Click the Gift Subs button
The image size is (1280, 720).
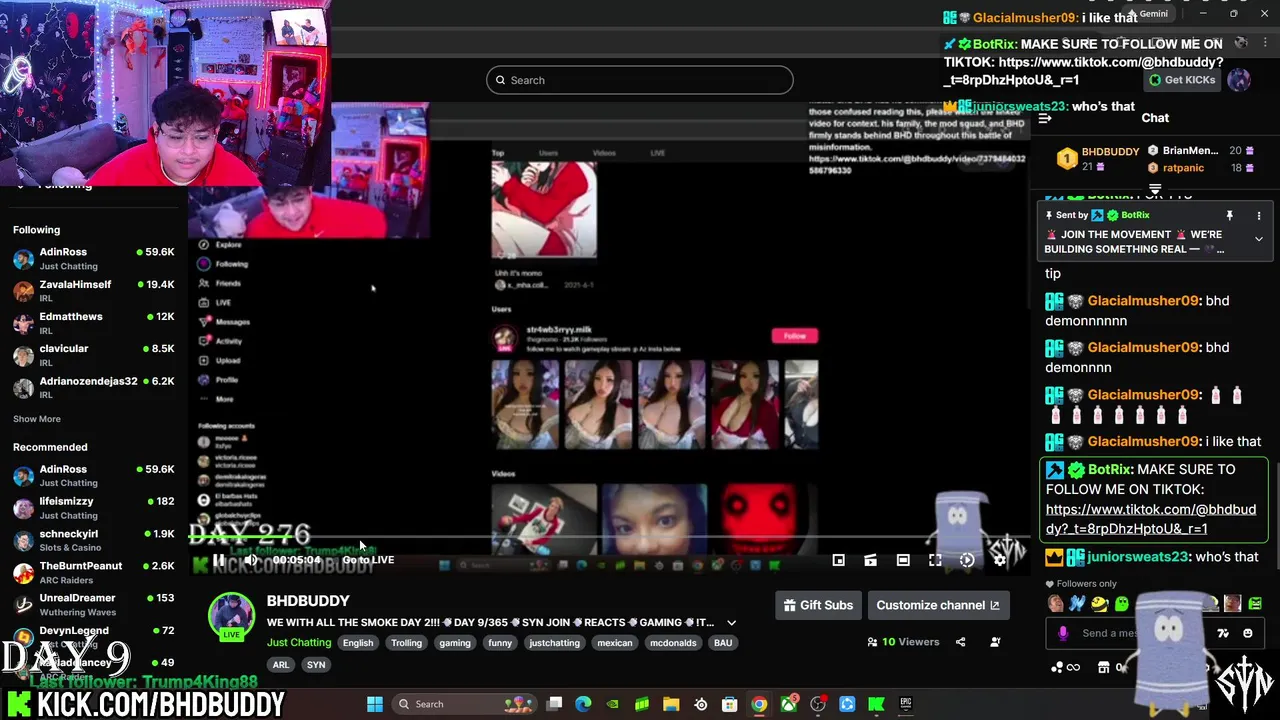tap(818, 605)
